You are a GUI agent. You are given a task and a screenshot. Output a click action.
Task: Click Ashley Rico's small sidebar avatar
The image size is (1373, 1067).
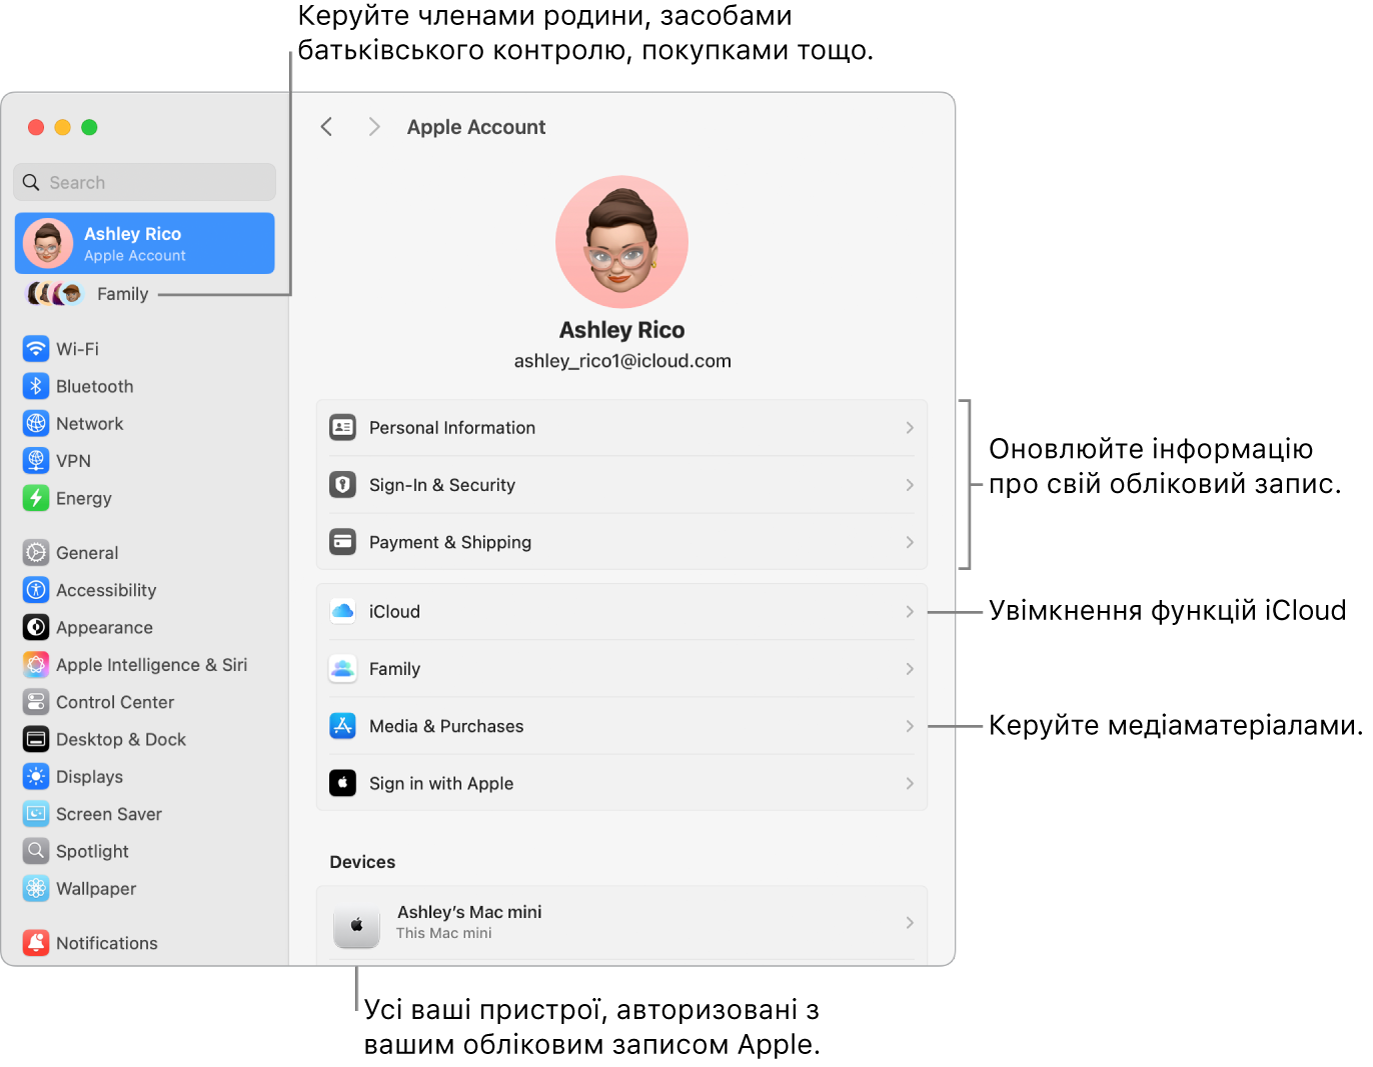[48, 243]
